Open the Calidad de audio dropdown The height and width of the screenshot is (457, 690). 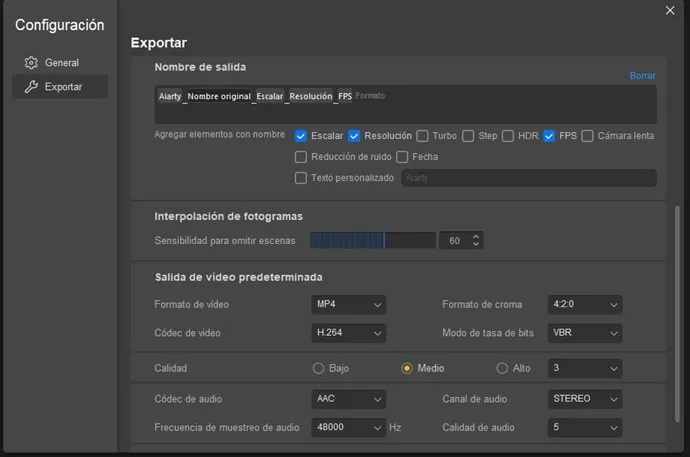(585, 428)
